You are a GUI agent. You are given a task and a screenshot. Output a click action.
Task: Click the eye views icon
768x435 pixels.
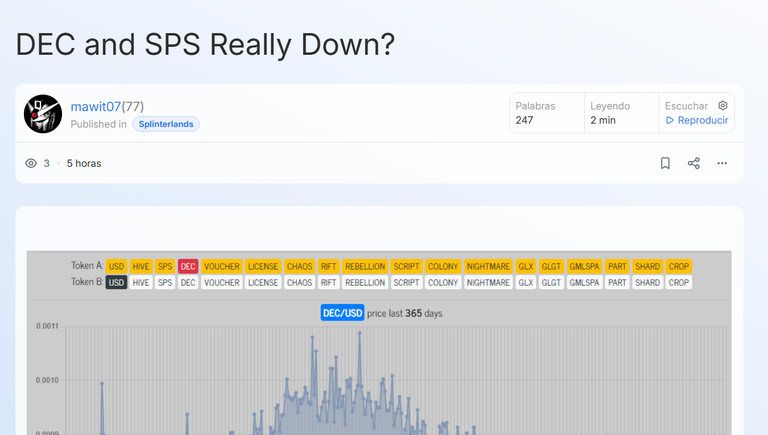31,163
